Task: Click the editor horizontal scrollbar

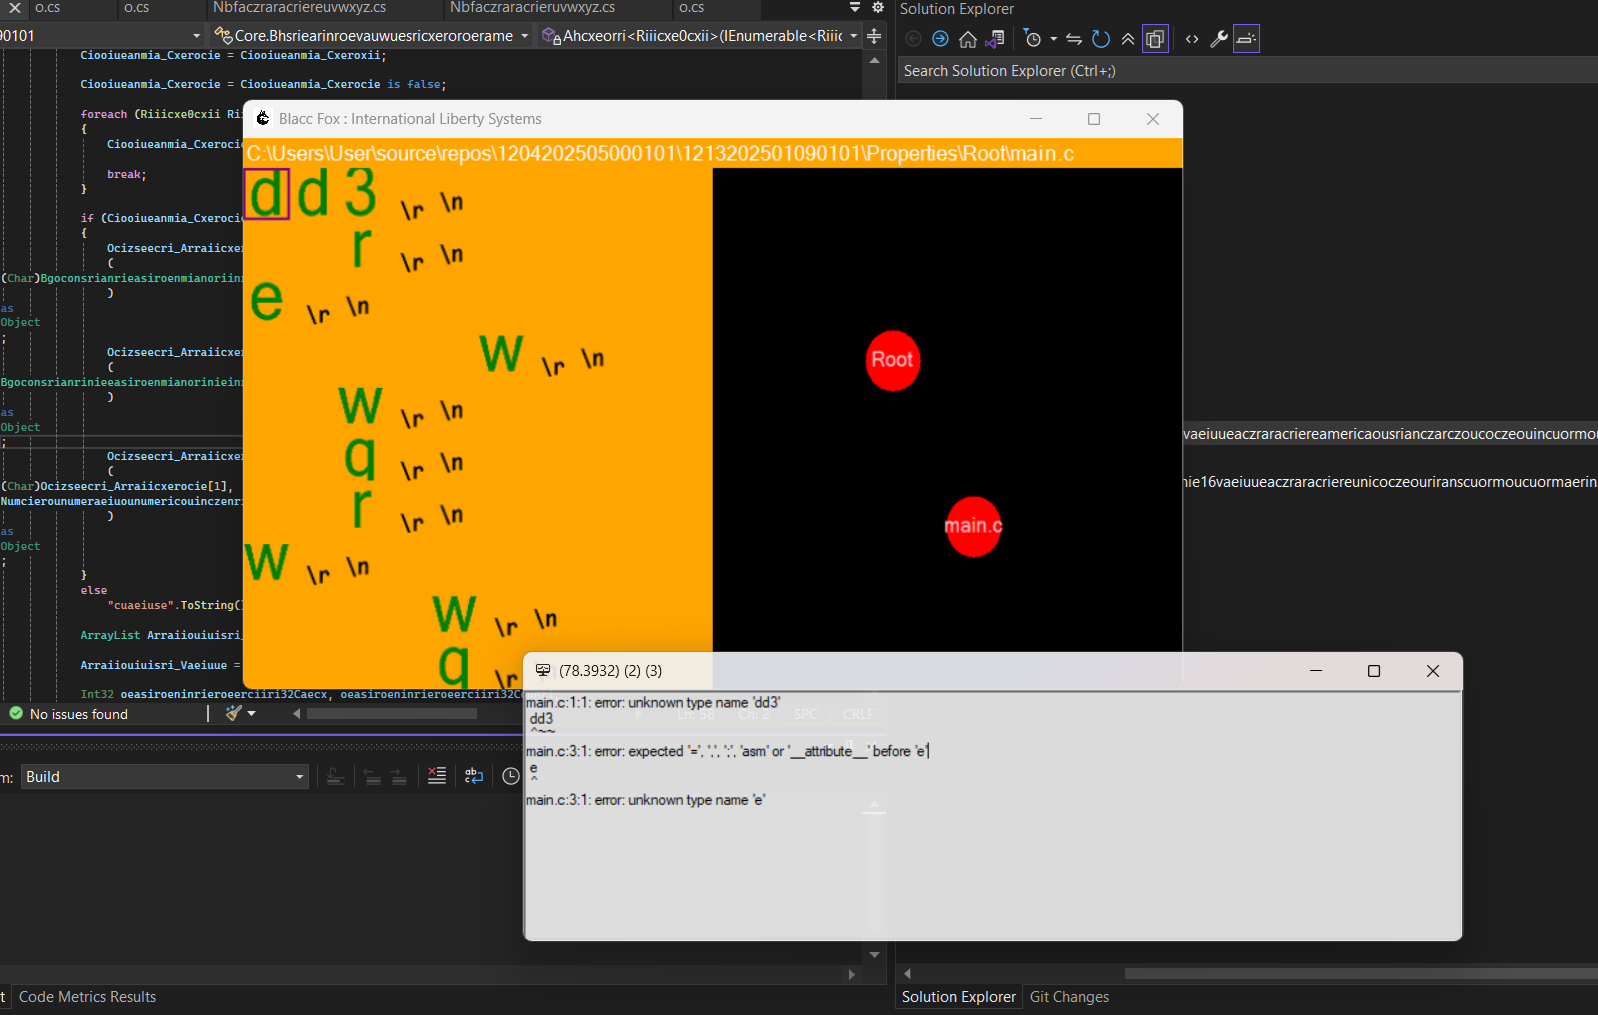Action: 392,714
